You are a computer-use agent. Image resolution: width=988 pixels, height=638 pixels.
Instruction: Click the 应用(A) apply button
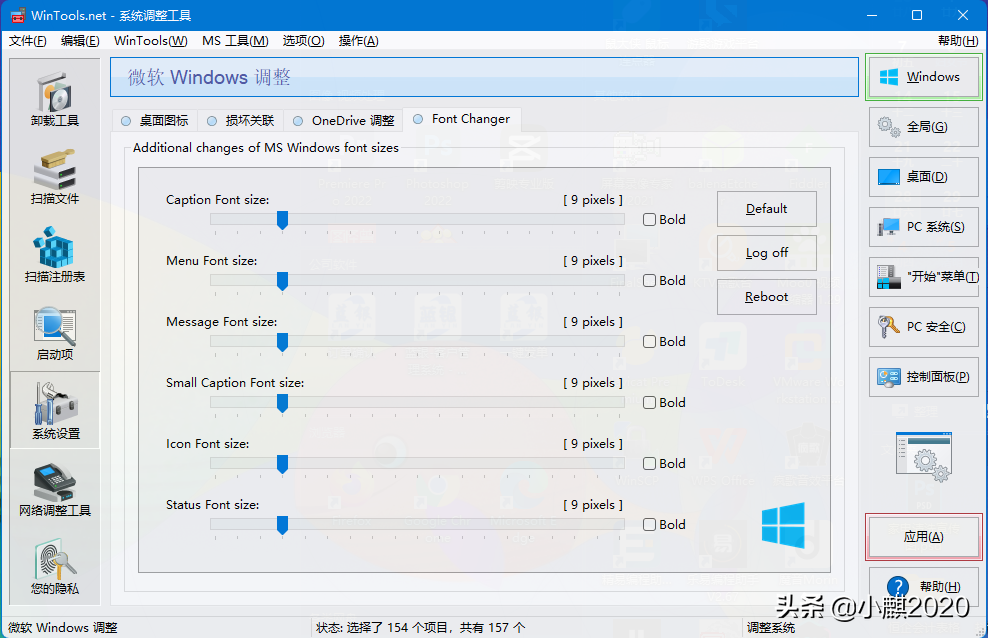[x=924, y=537]
